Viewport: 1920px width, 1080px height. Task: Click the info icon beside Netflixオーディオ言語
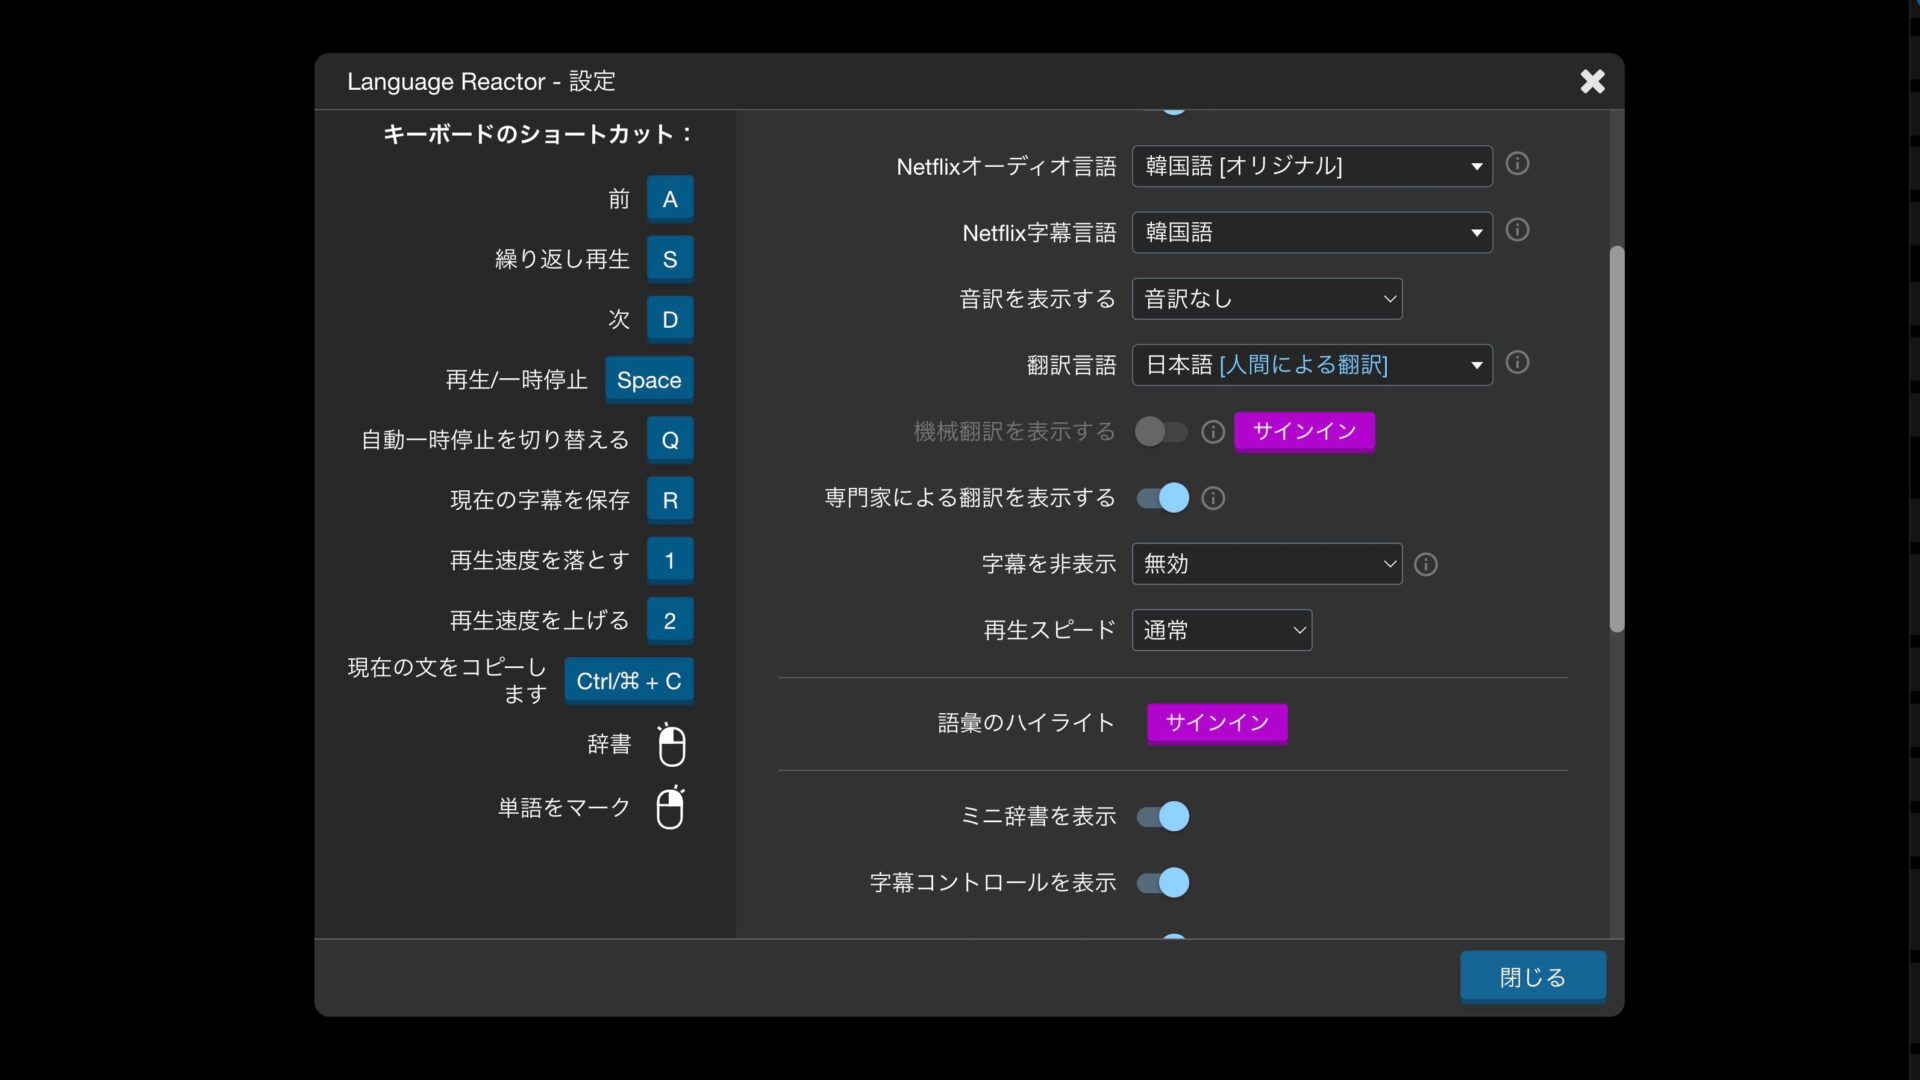(1516, 164)
